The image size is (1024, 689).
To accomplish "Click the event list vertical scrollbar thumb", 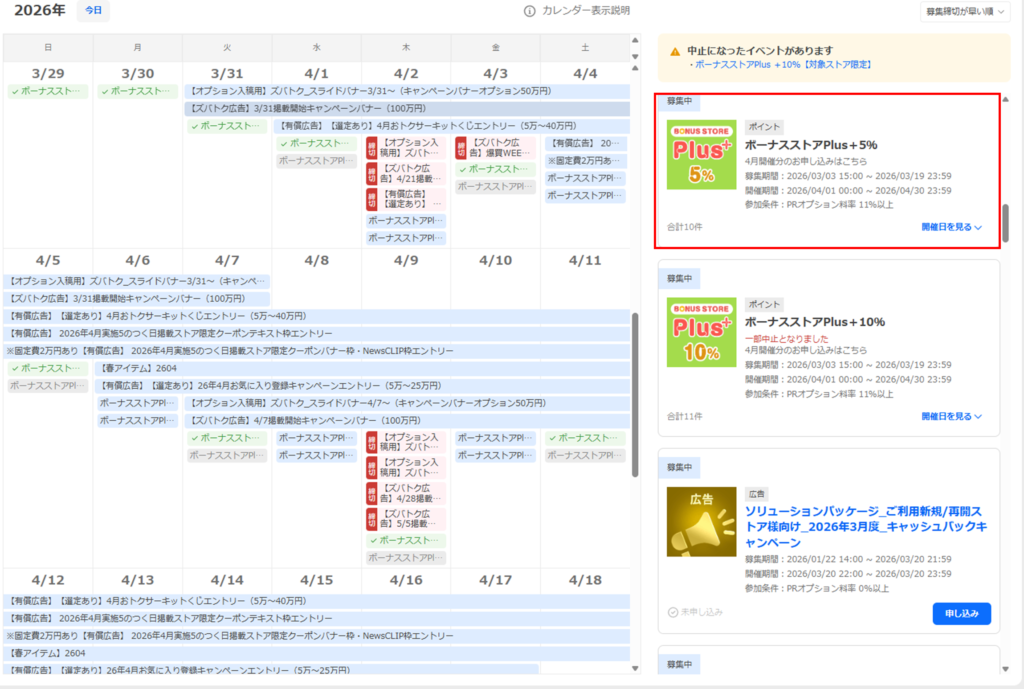I will tap(1006, 222).
